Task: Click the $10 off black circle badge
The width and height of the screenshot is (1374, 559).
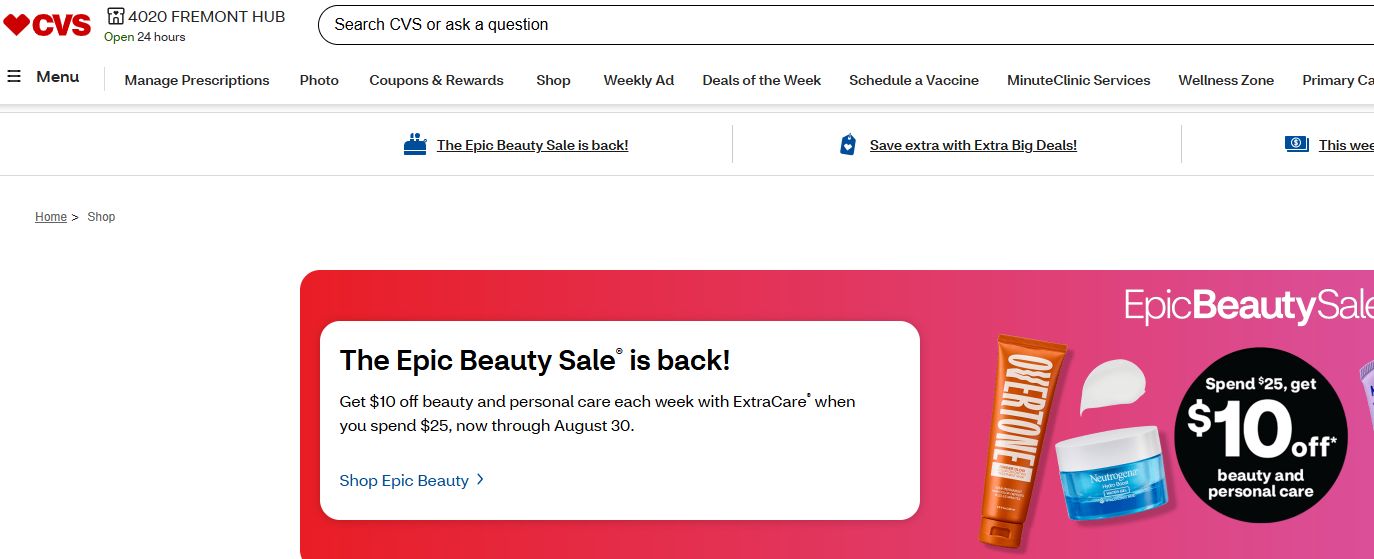Action: coord(1260,435)
